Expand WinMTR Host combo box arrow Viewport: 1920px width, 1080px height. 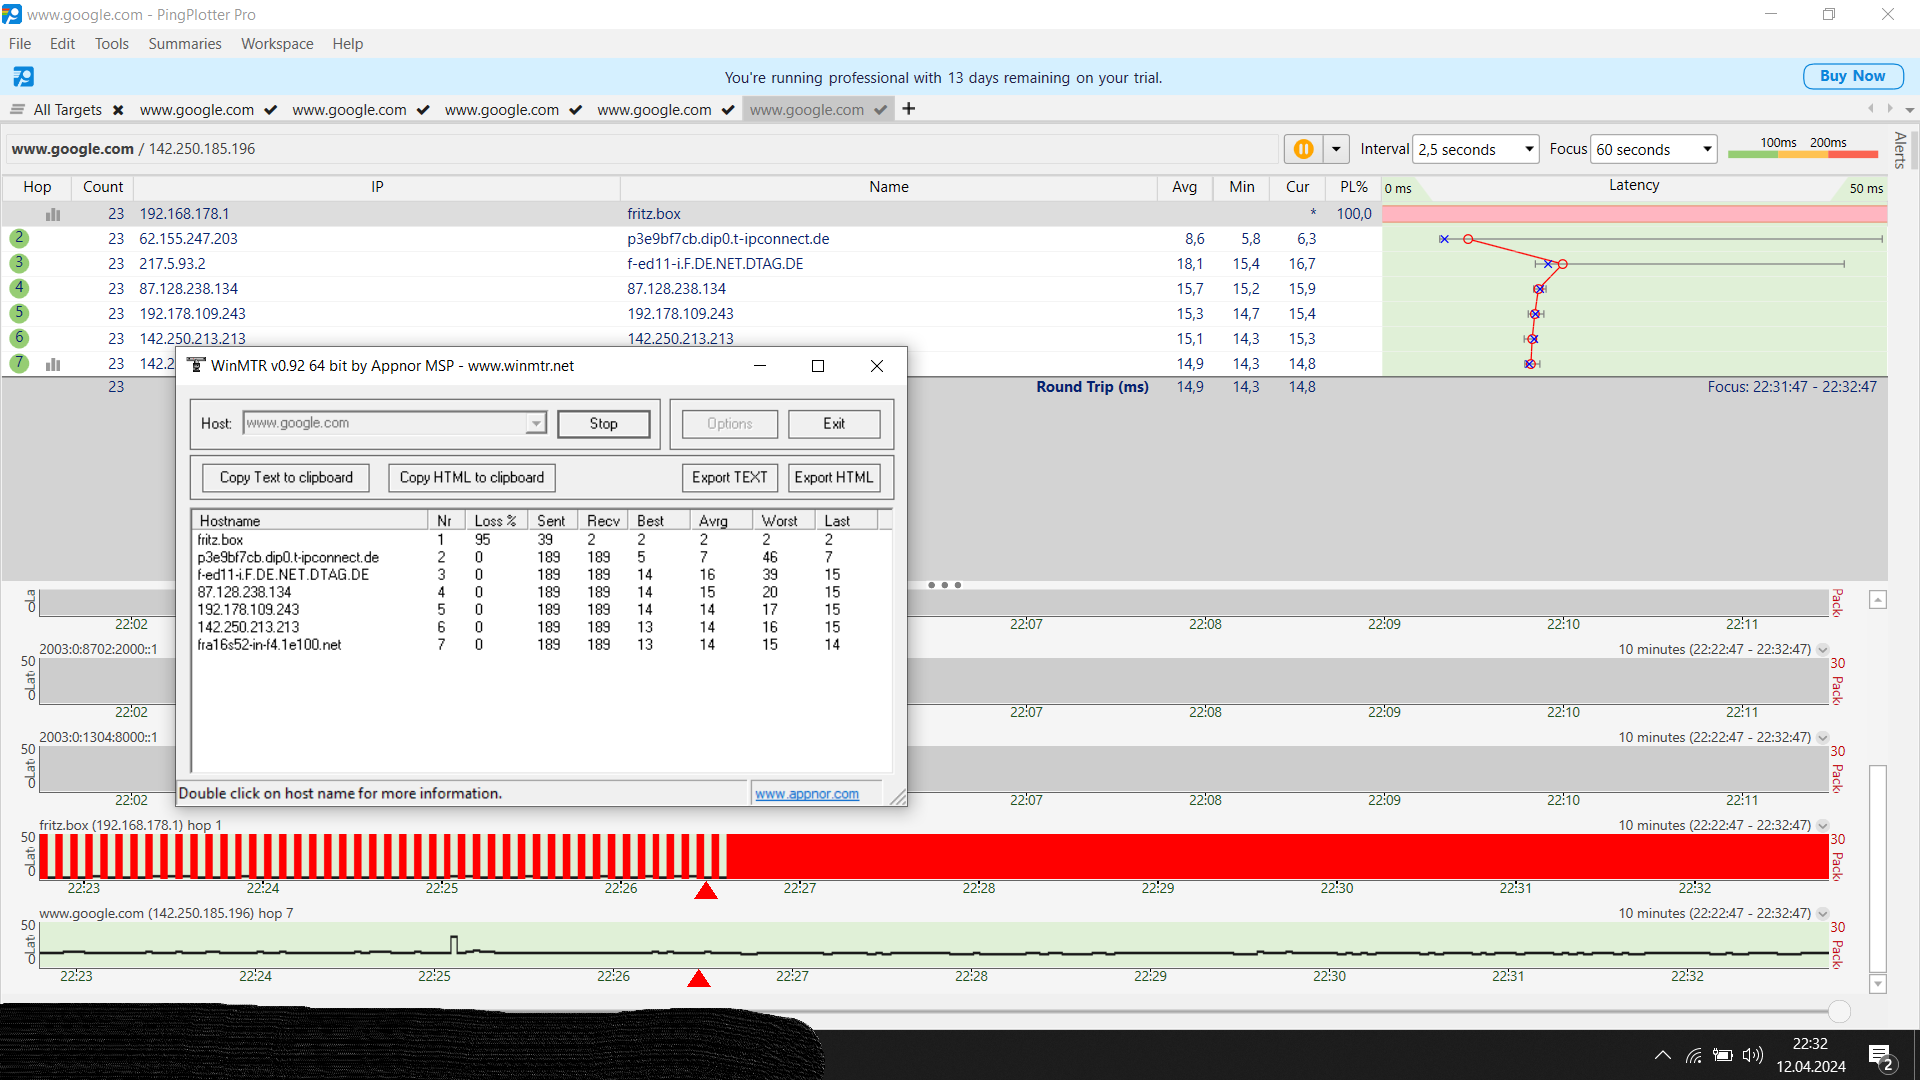tap(536, 423)
